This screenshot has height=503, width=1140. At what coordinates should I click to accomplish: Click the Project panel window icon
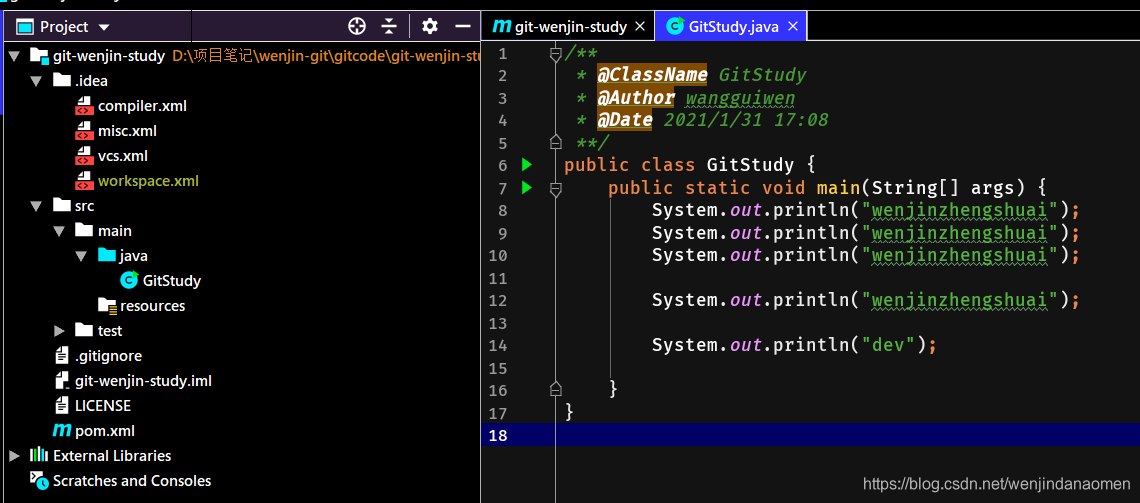click(25, 28)
